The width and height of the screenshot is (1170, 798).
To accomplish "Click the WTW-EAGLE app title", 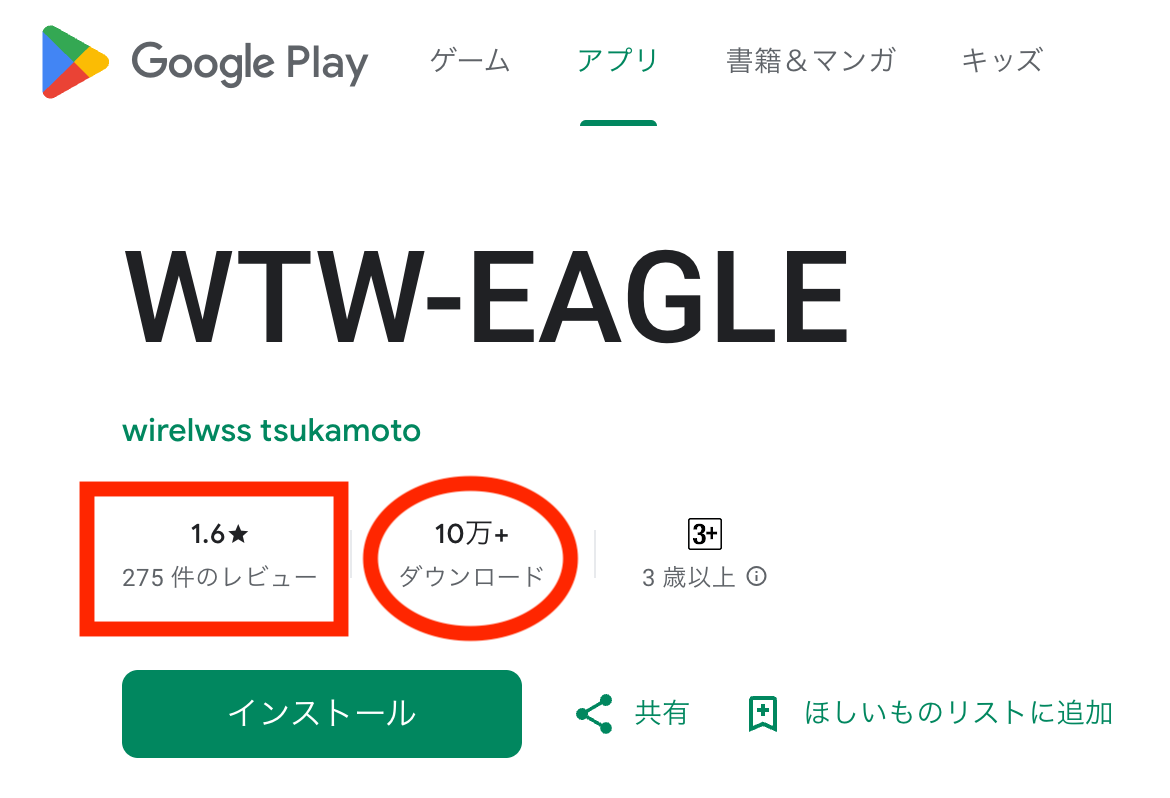I will (486, 298).
